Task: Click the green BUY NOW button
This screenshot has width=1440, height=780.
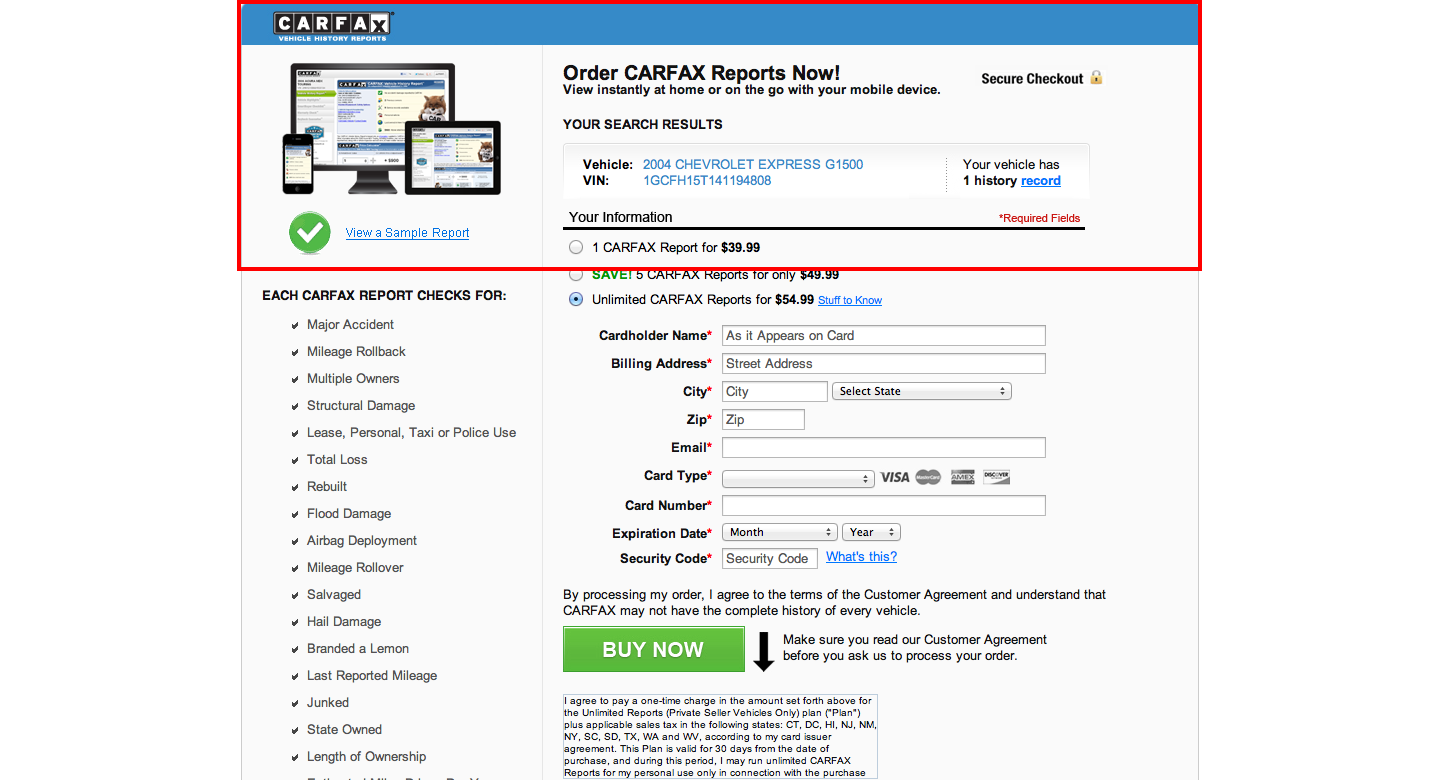Action: (x=654, y=649)
